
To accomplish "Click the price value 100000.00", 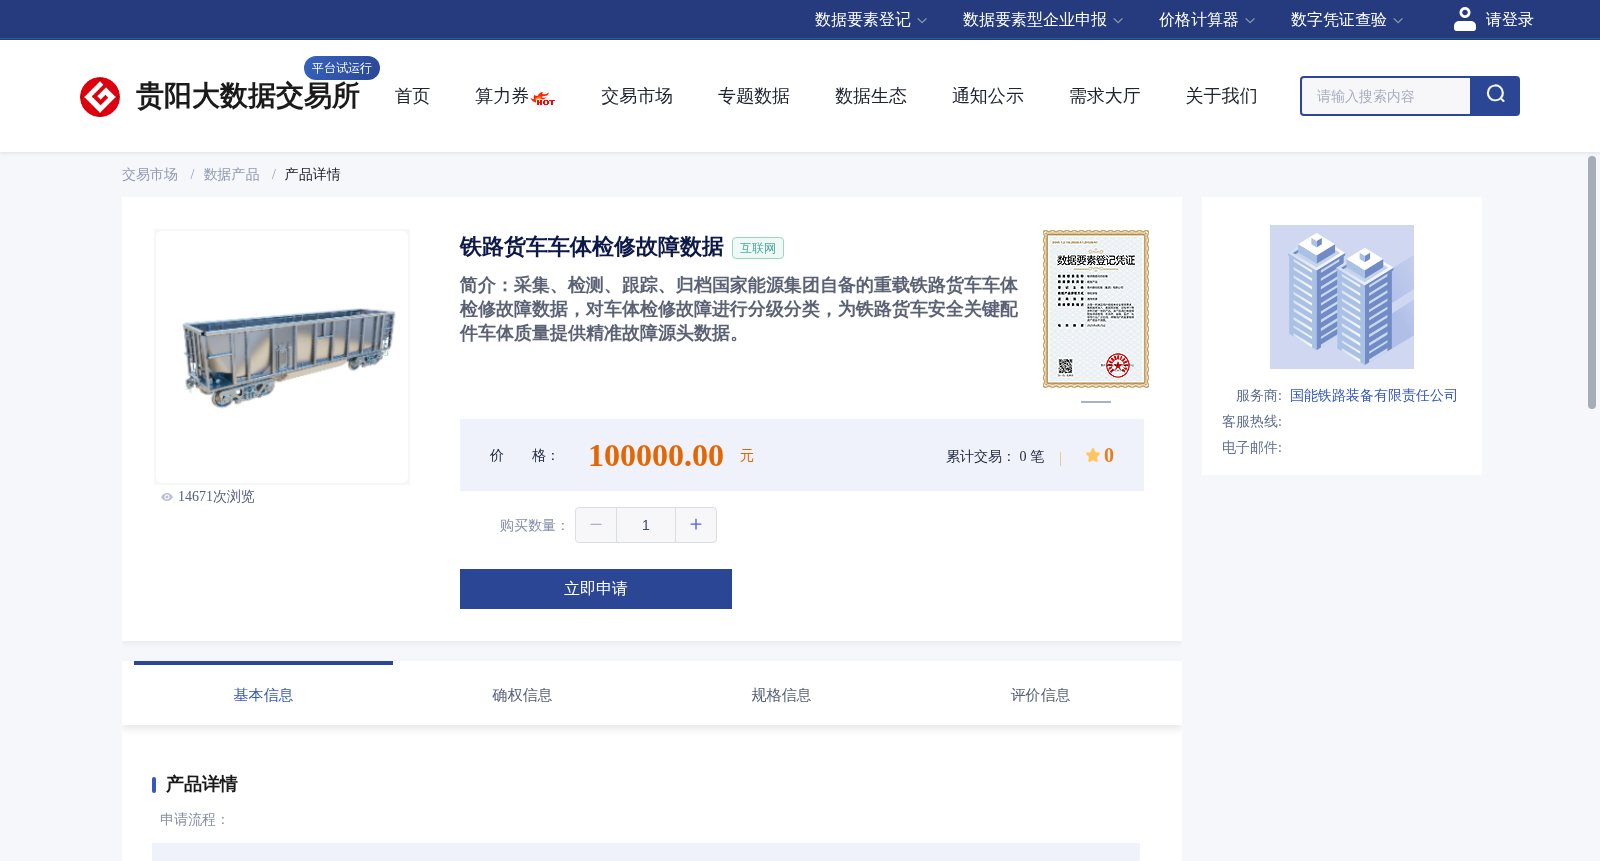I will coord(656,456).
